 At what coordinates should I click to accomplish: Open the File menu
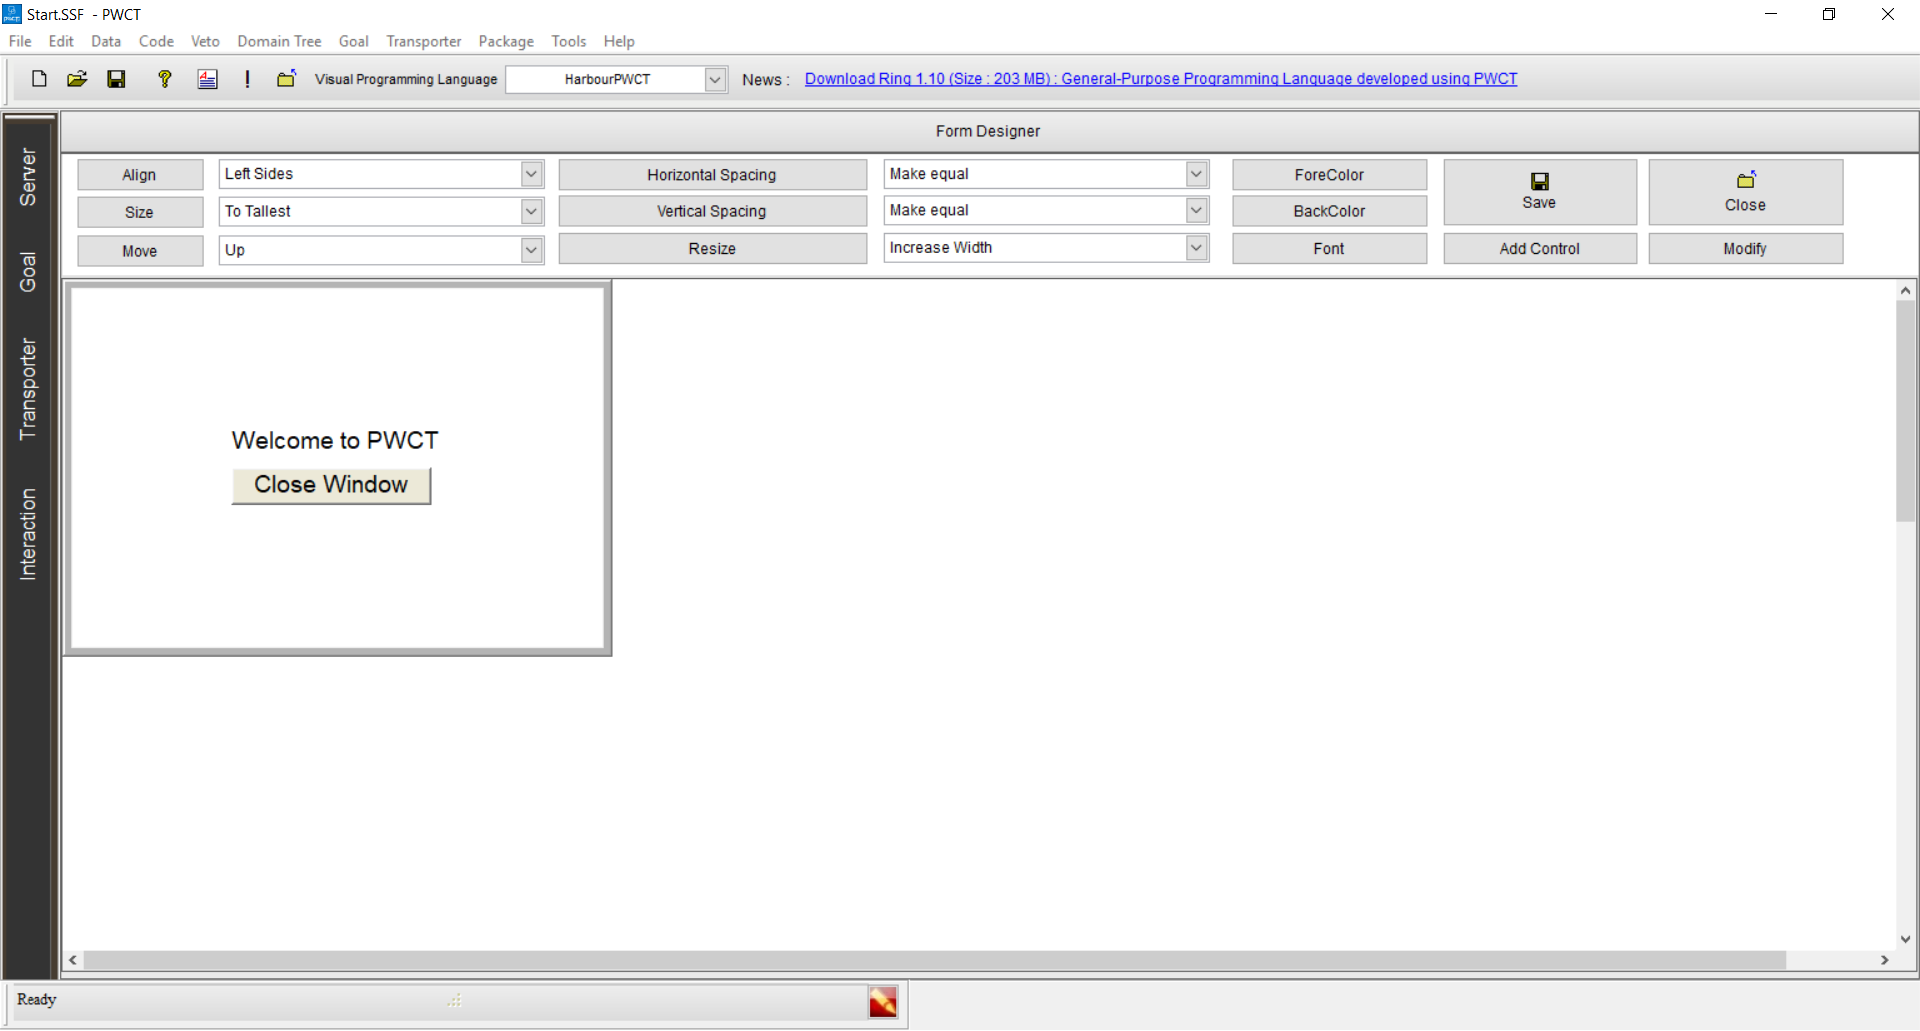coord(20,41)
